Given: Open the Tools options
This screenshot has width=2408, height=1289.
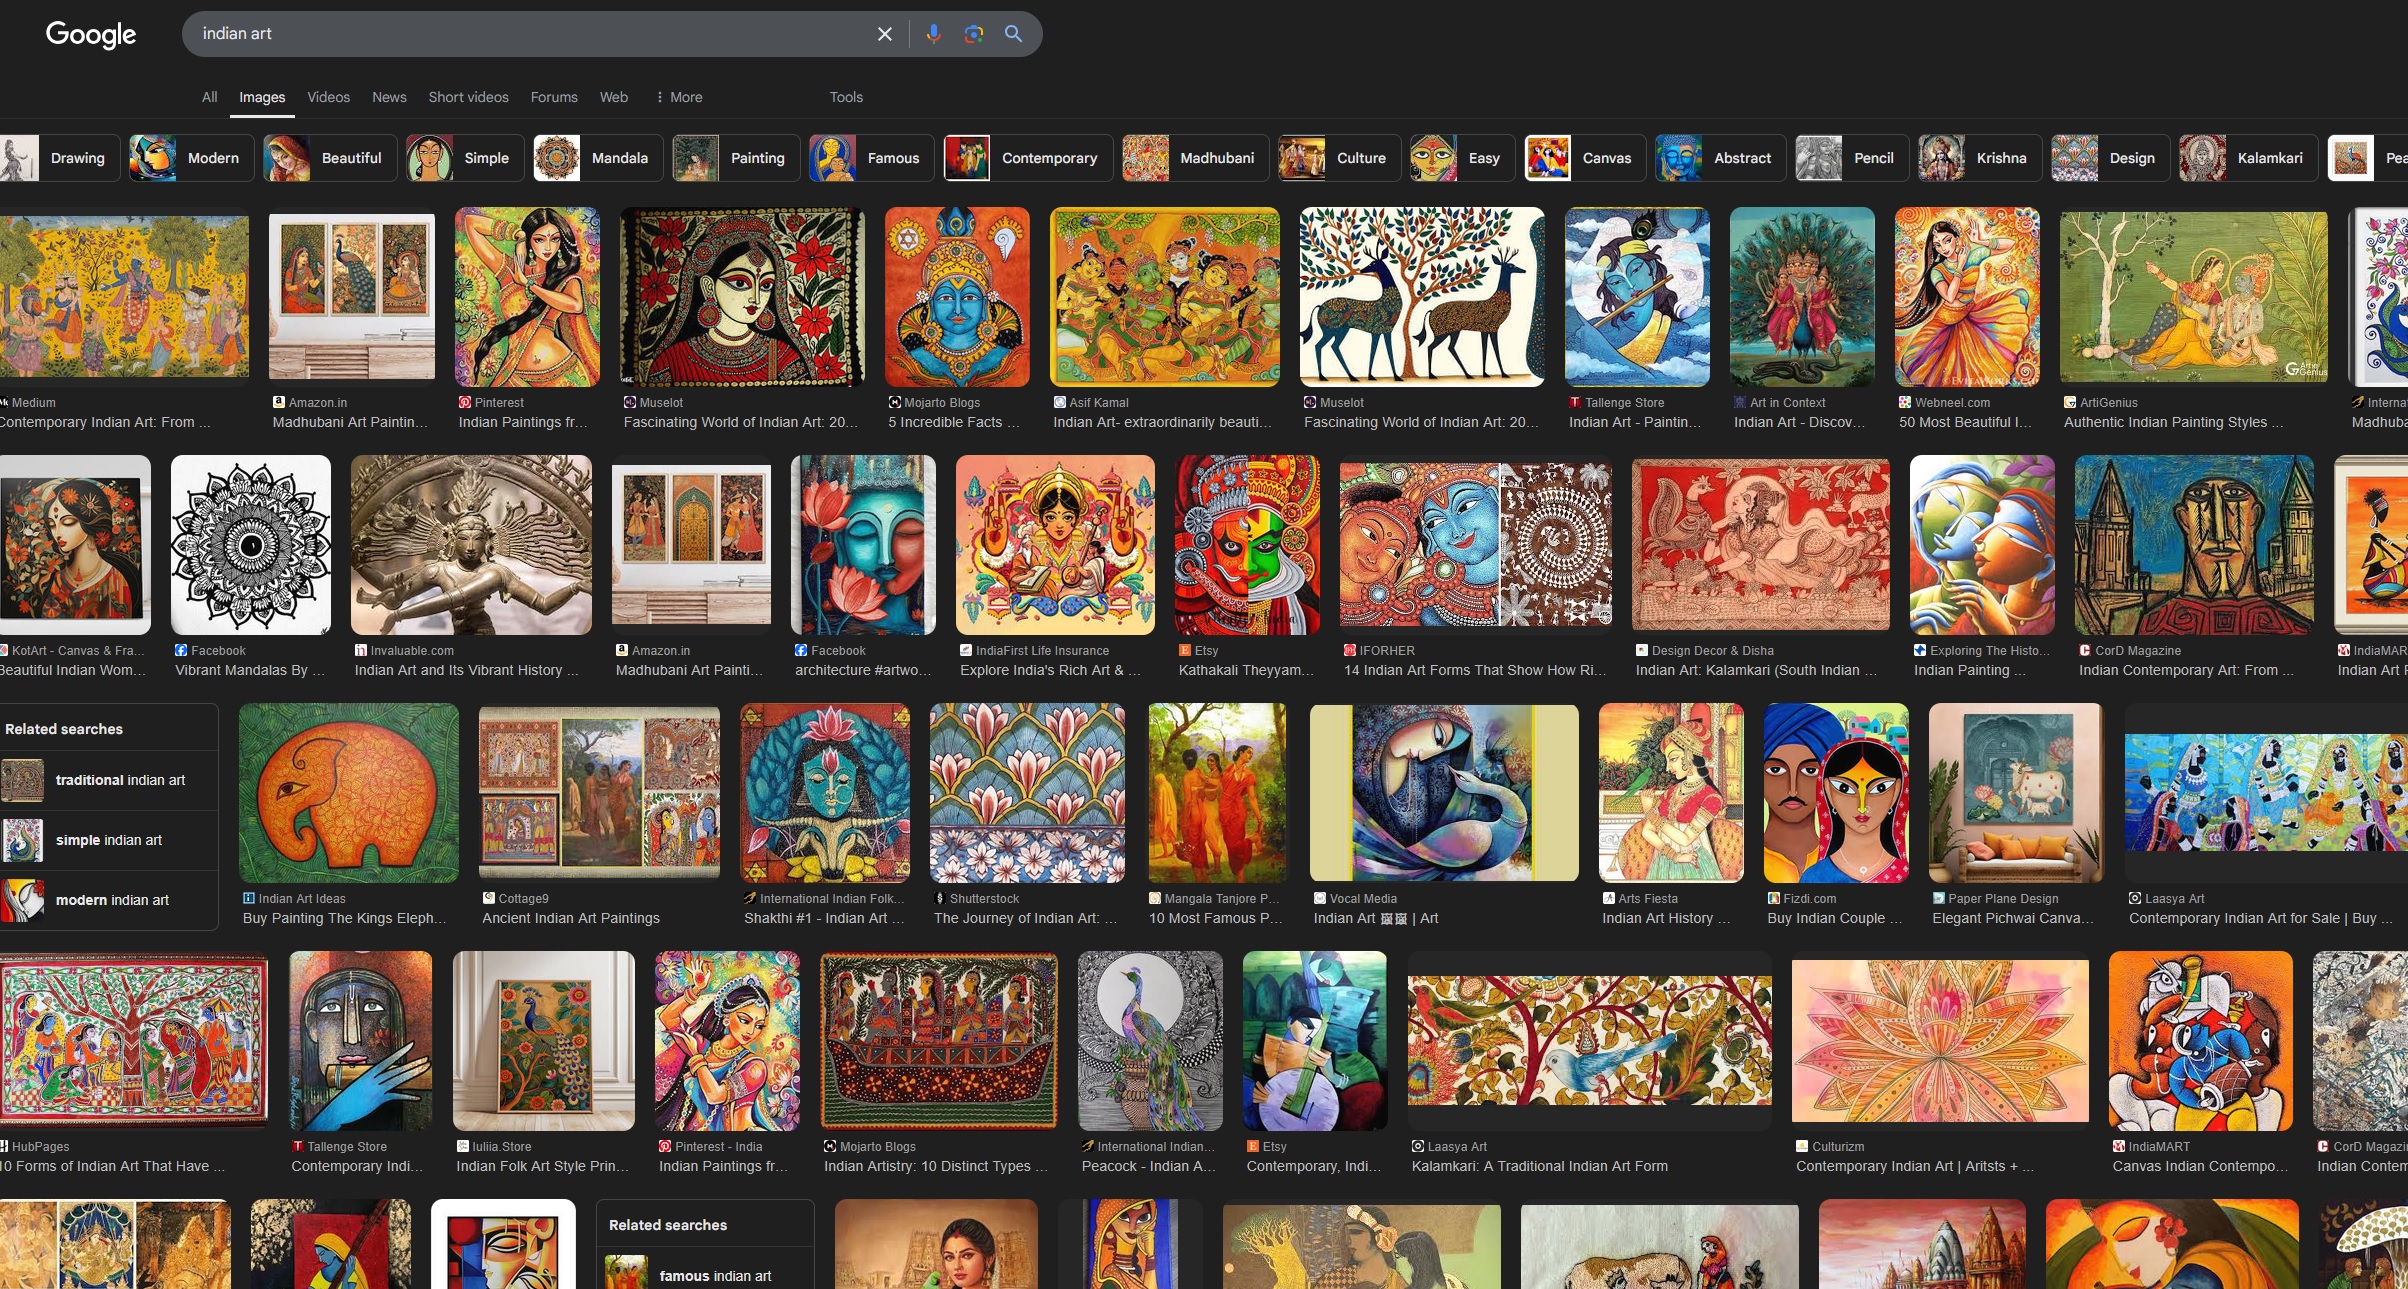Looking at the screenshot, I should tap(846, 97).
